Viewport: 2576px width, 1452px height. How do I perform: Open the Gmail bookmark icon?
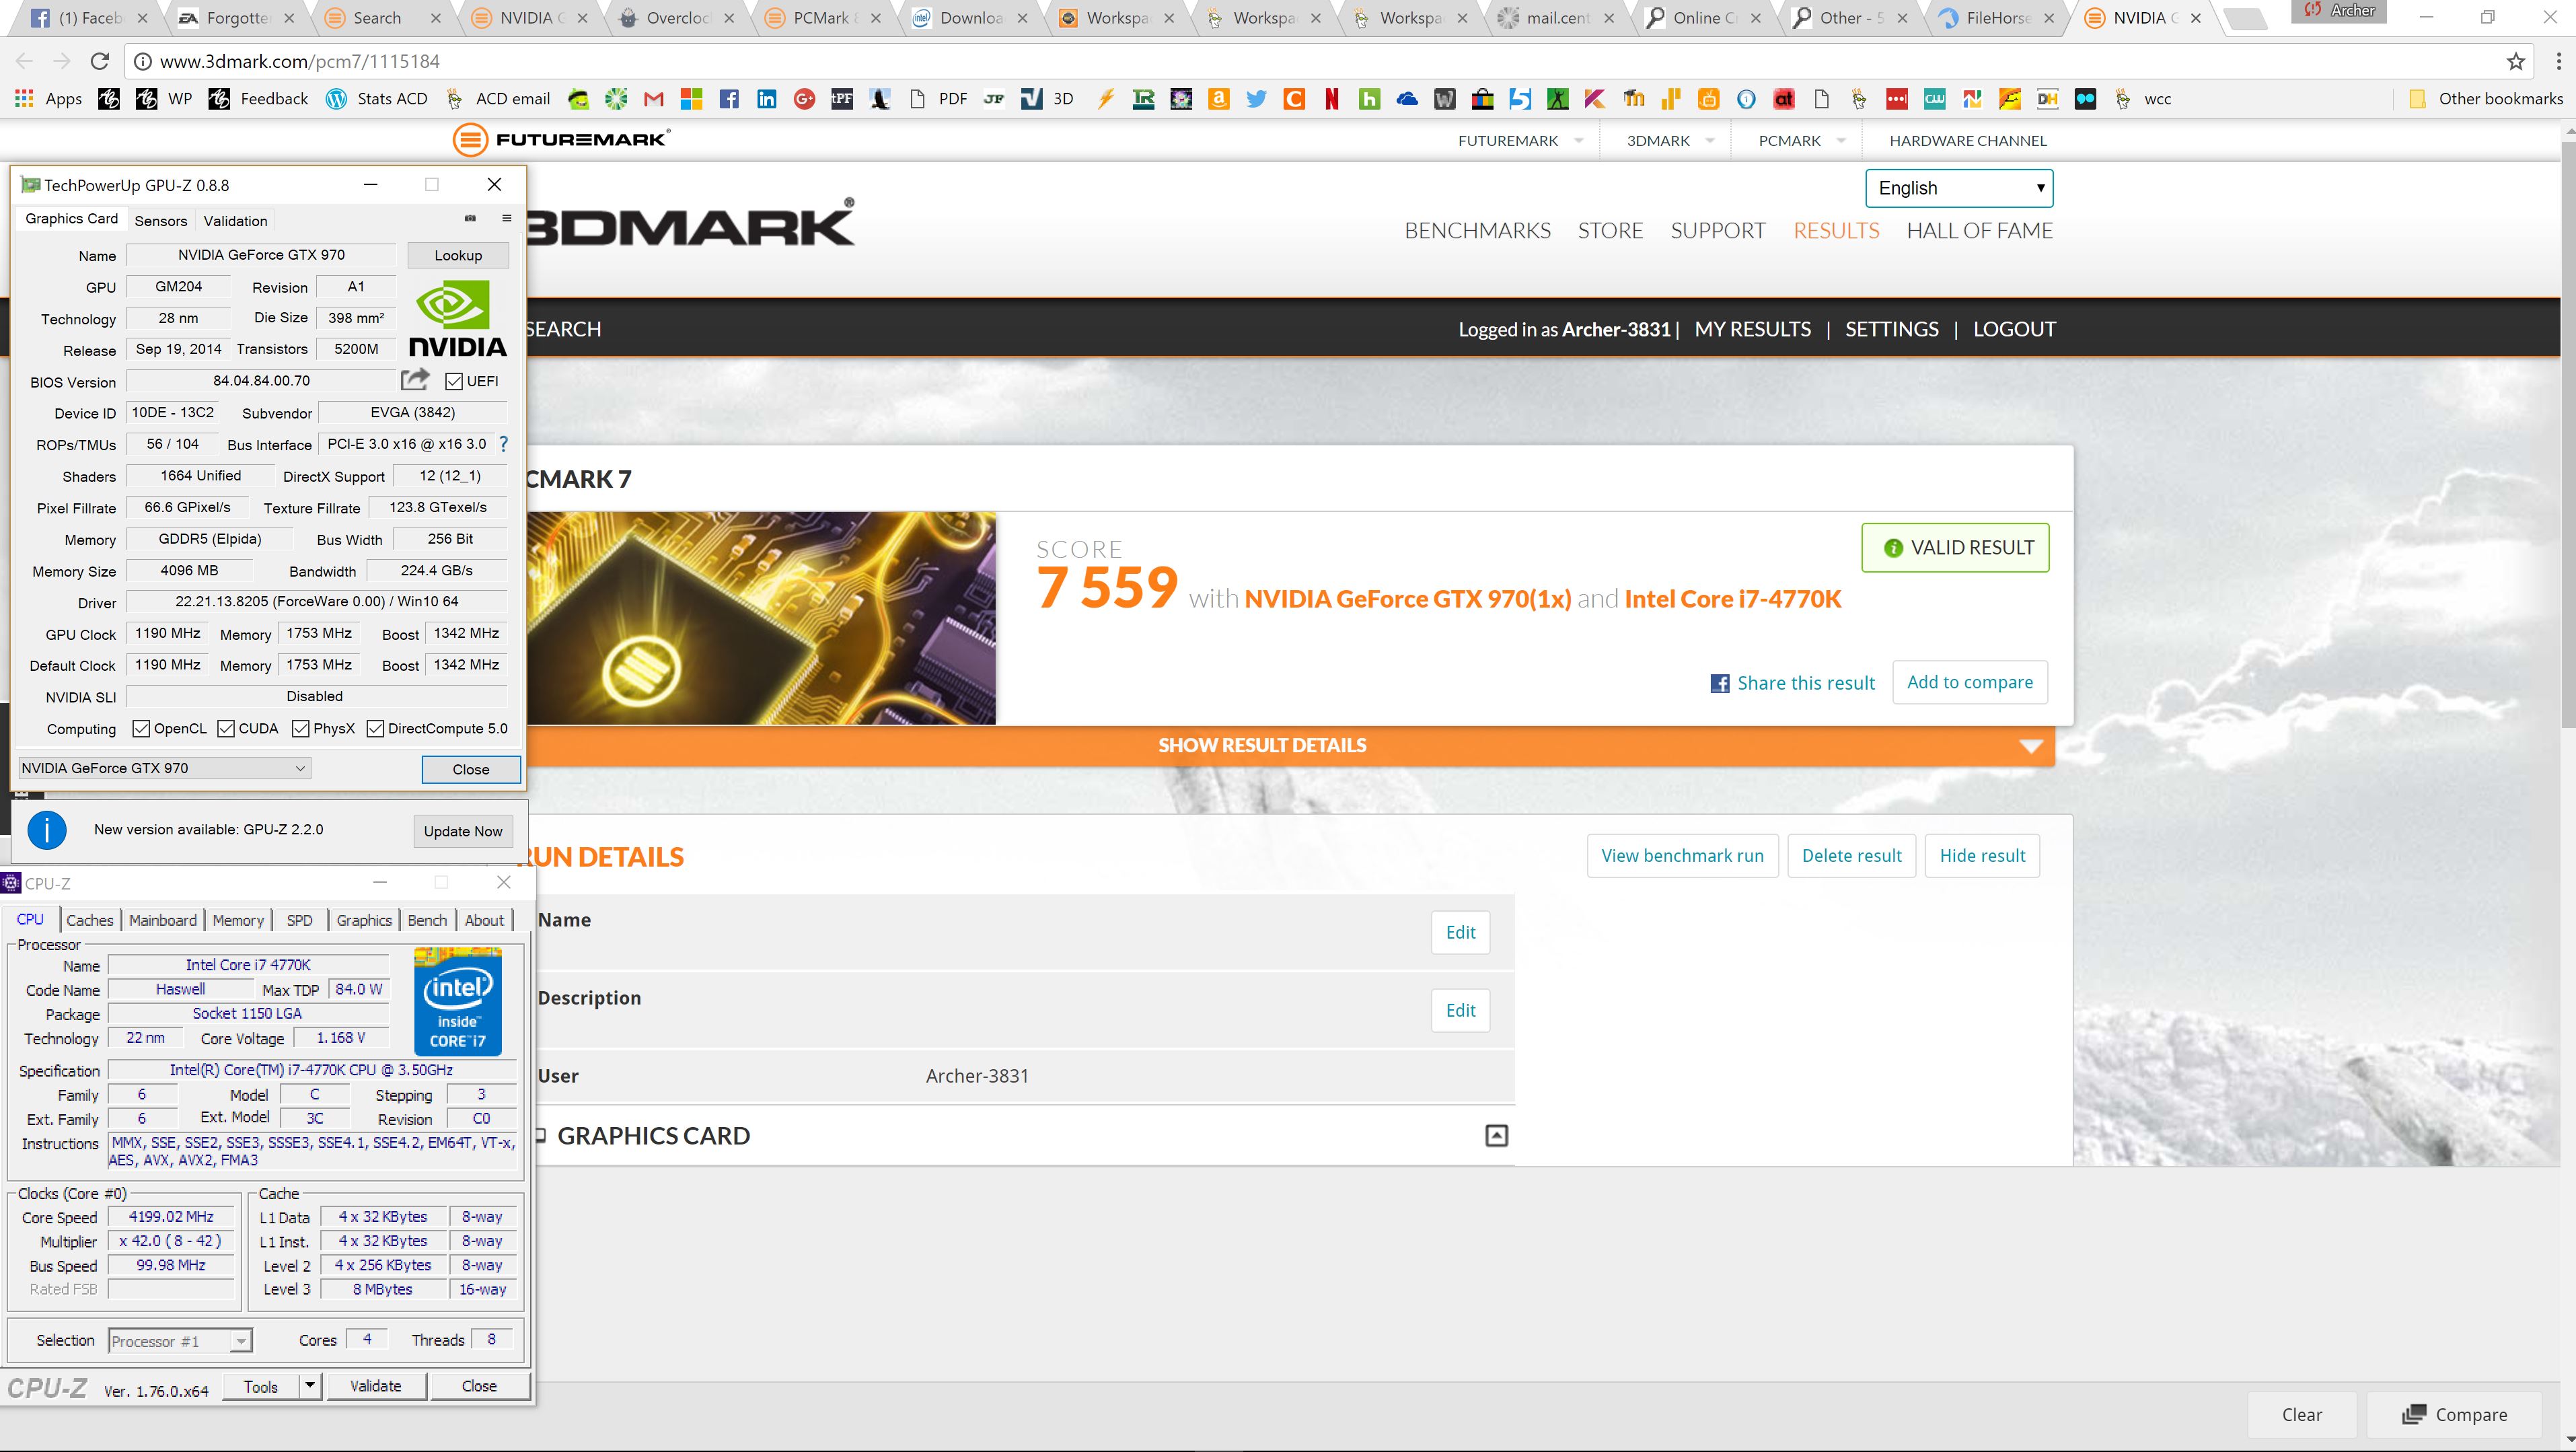pyautogui.click(x=654, y=99)
